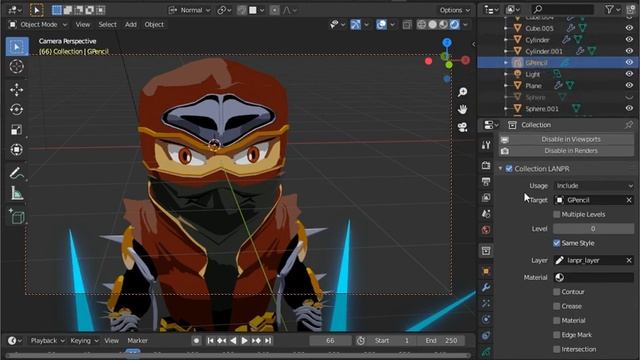Open the Modifiers wrench properties tab
Image resolution: width=640 pixels, height=360 pixels.
(486, 288)
